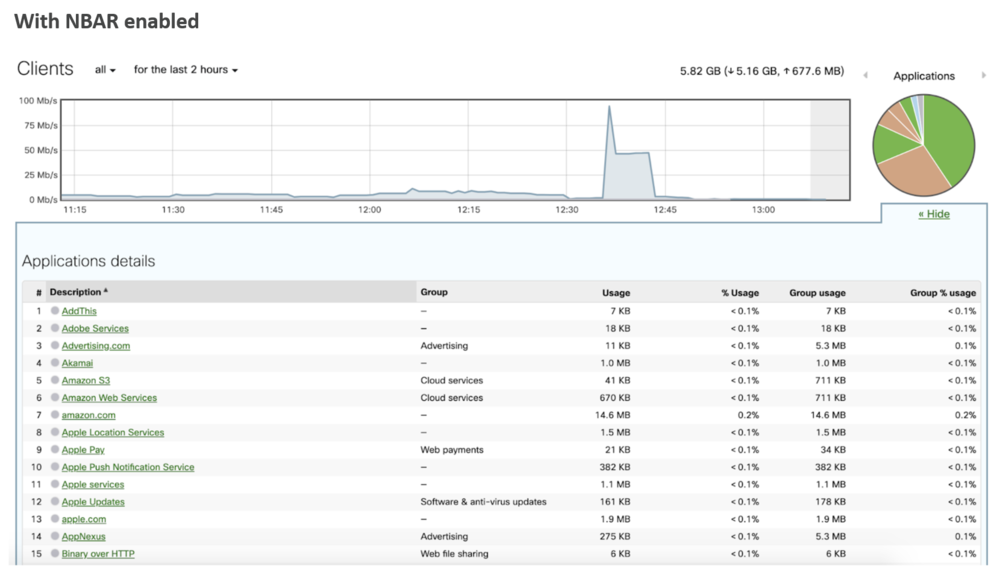Click the gray dot icon beside AddThis
This screenshot has height=579, width=1000.
pyautogui.click(x=54, y=311)
